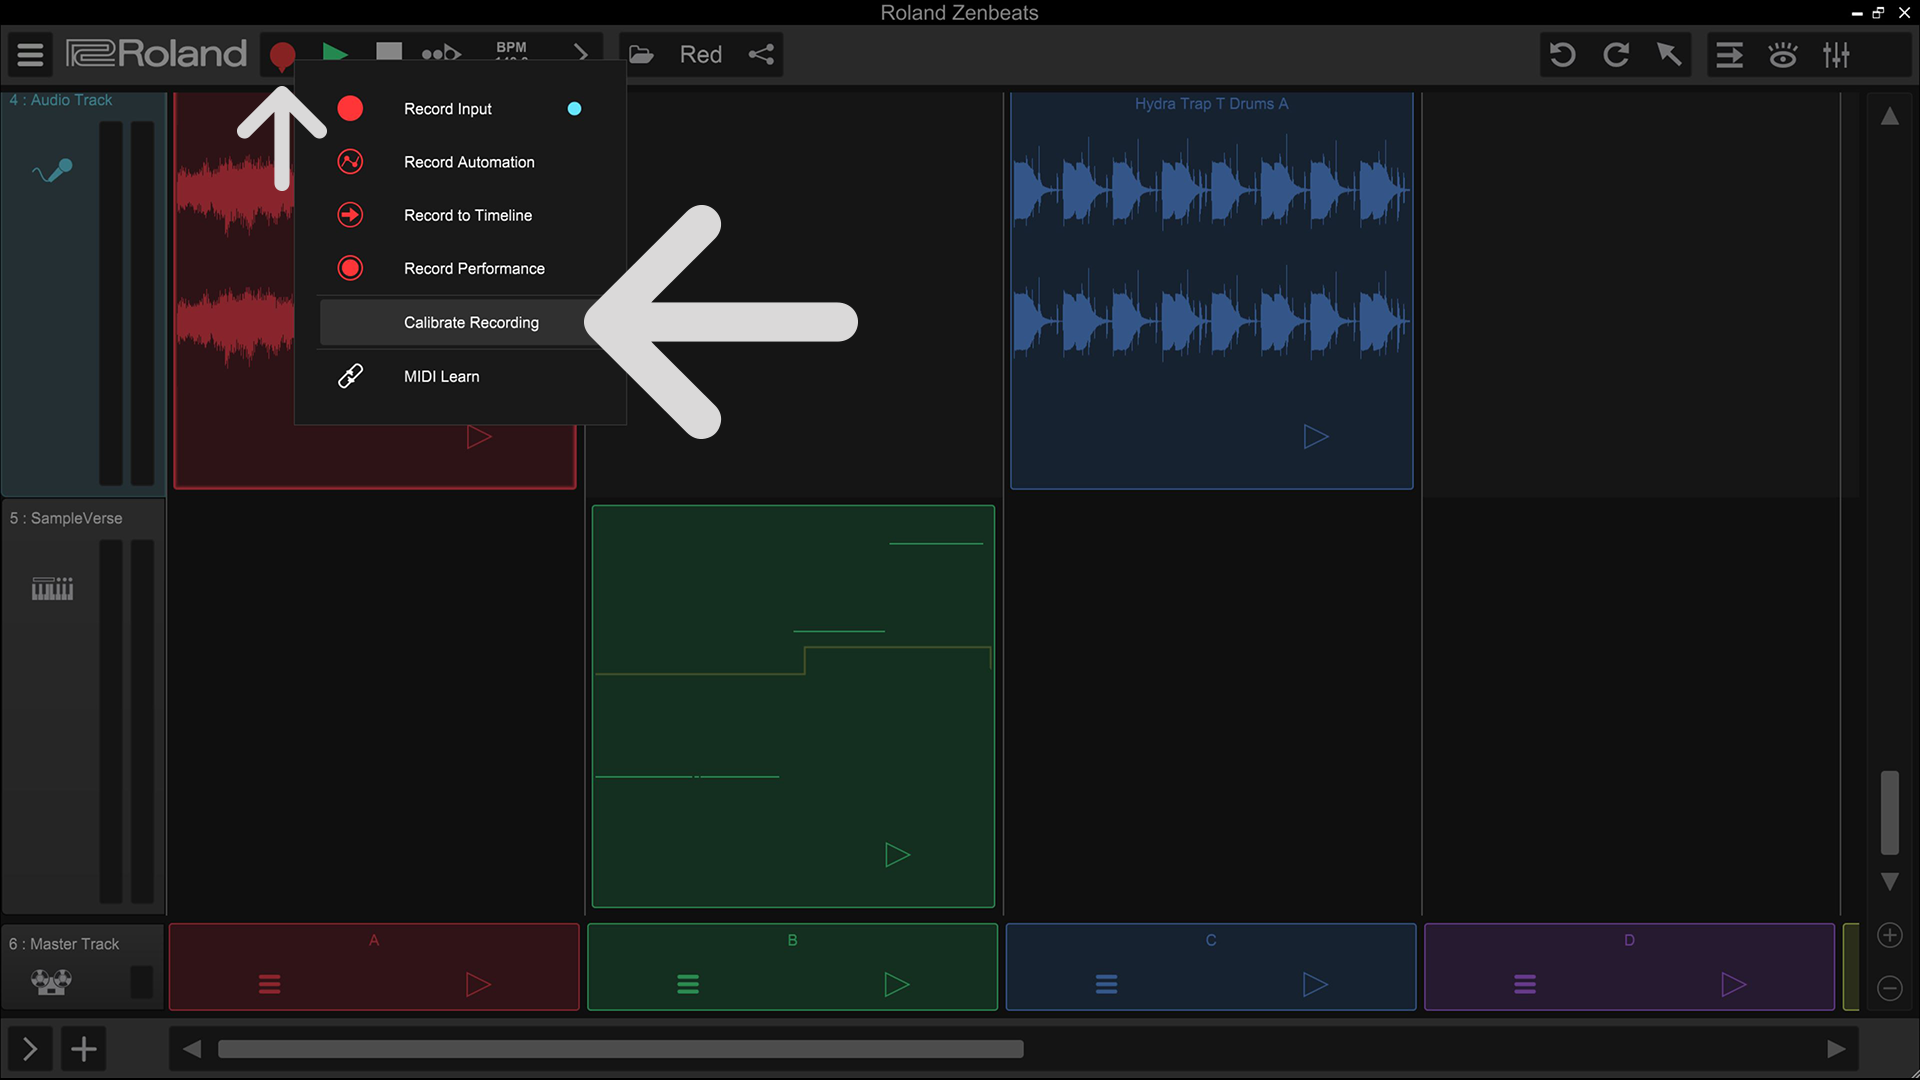Viewport: 1920px width, 1080px height.
Task: Click the MIDI Learn link icon
Action: click(x=350, y=376)
